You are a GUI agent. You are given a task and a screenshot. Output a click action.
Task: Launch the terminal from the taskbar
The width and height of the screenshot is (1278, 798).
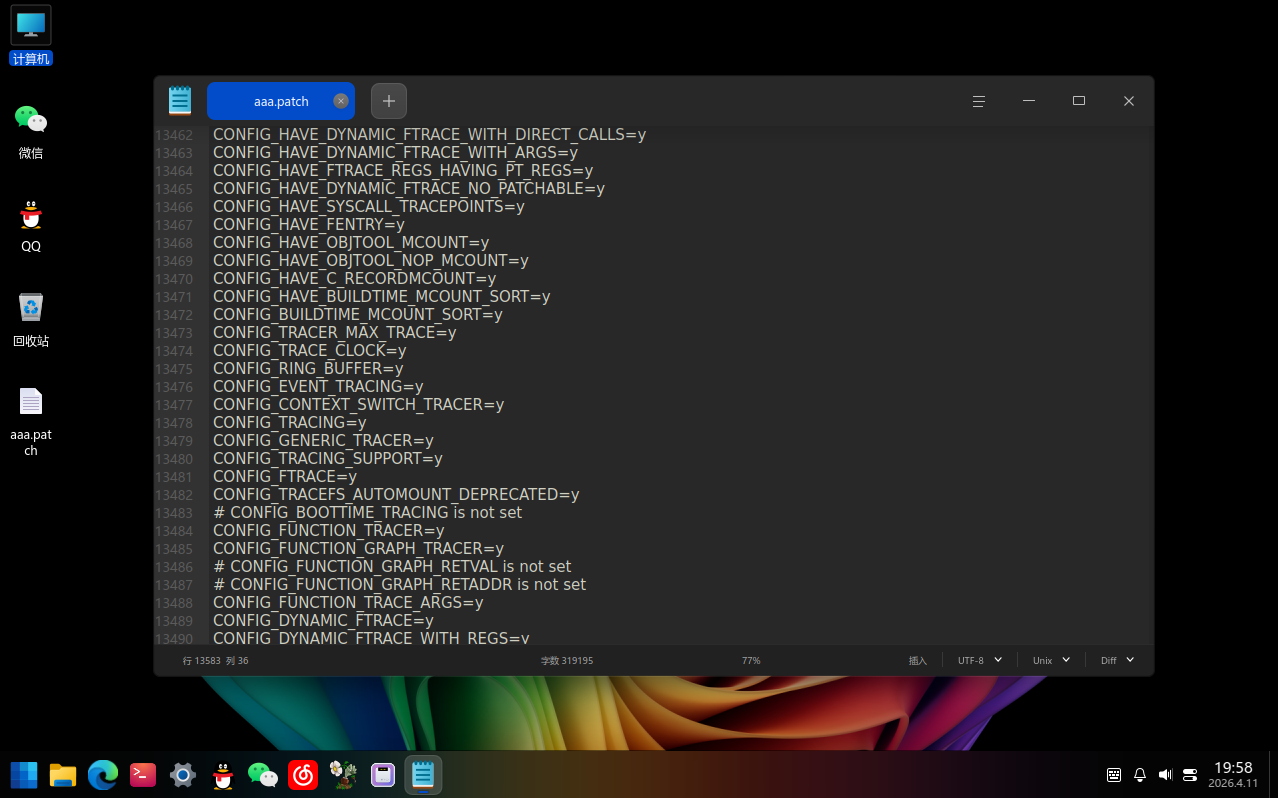pos(143,774)
